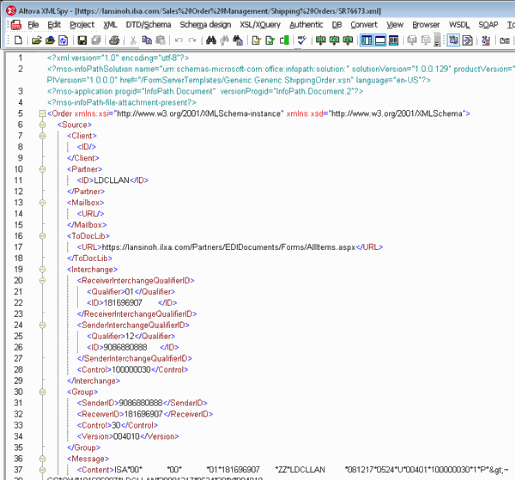The image size is (515, 480).
Task: Click the LDCLLAN partner ID value
Action: pos(111,180)
